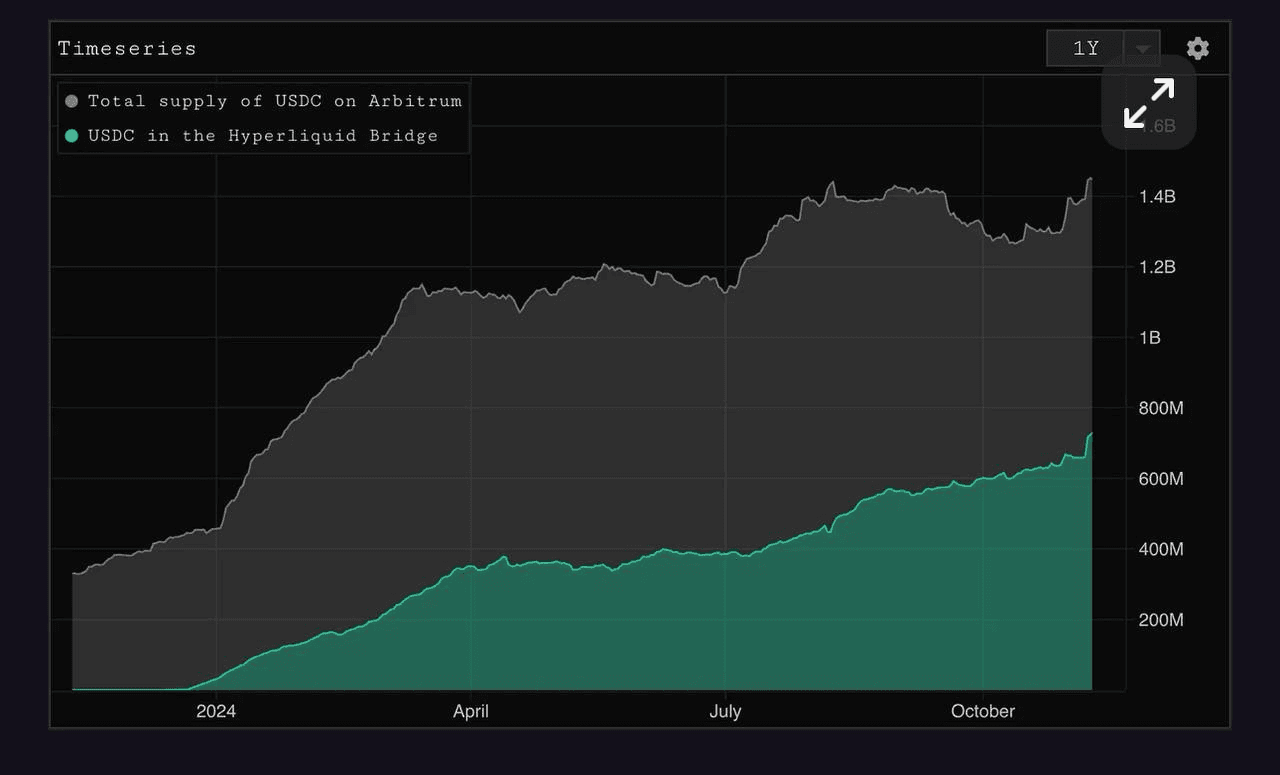Viewport: 1280px width, 775px height.
Task: Click the 800M y-axis label
Action: pyautogui.click(x=1161, y=408)
